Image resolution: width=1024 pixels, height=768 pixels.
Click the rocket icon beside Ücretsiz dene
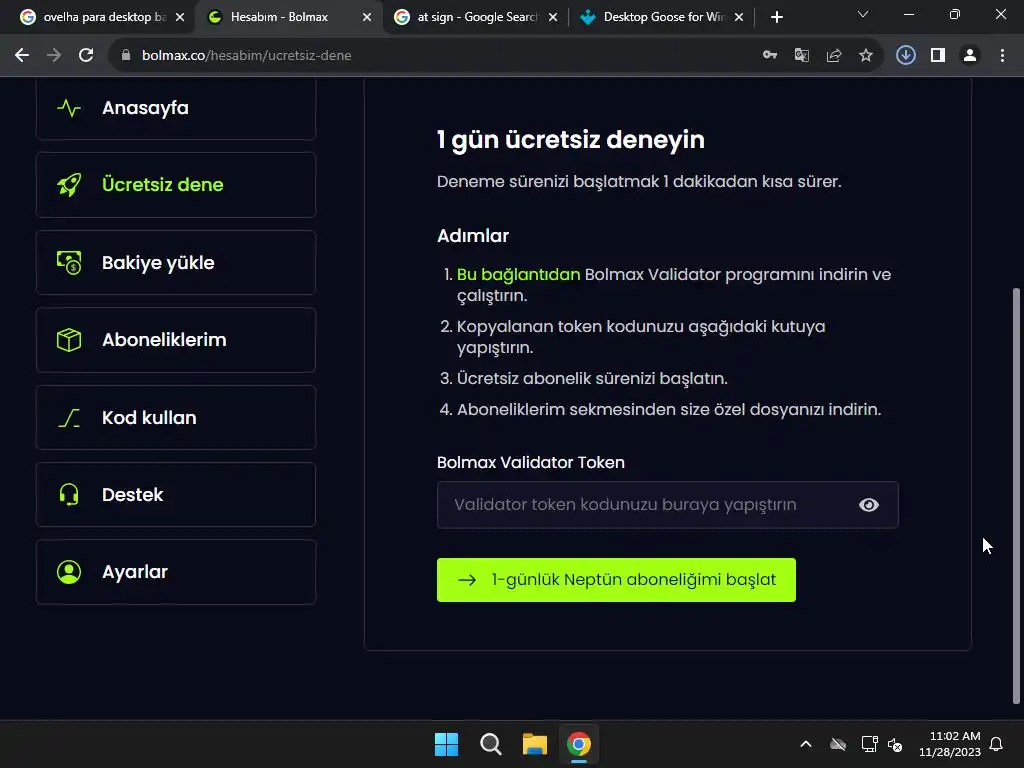click(x=69, y=185)
